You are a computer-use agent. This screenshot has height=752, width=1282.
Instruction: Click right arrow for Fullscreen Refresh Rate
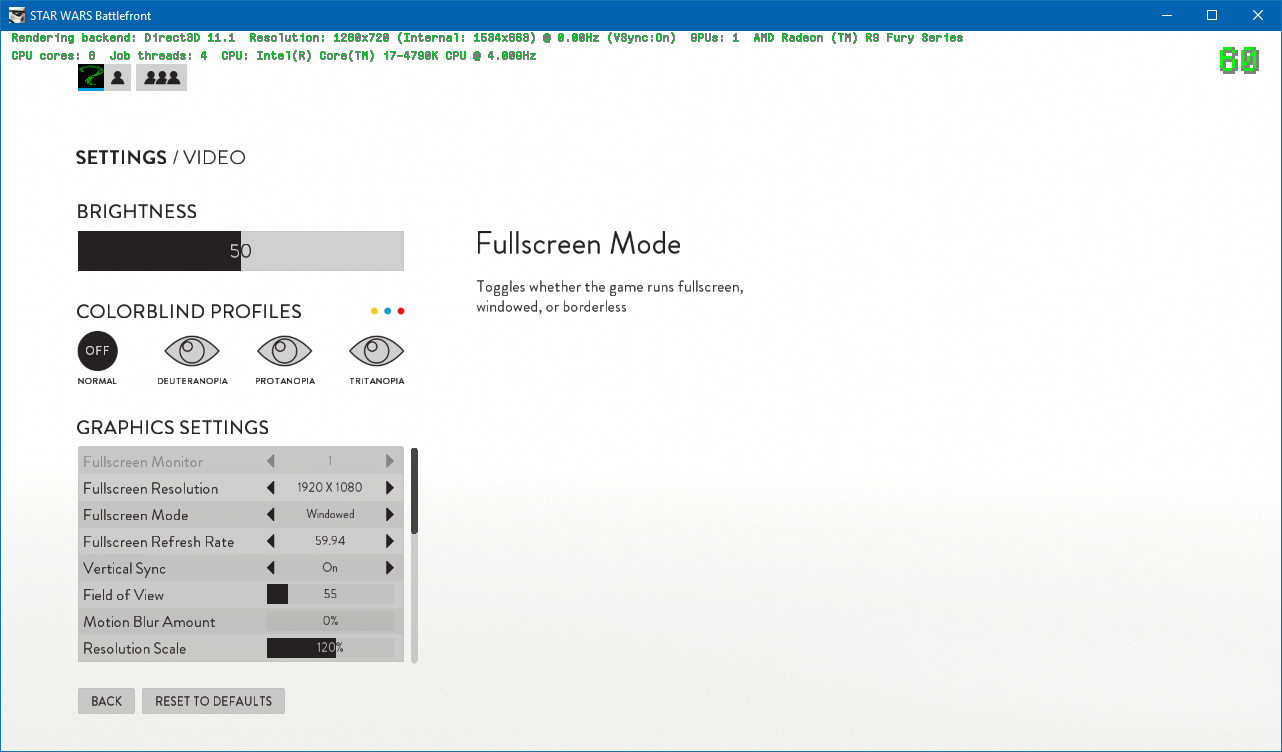coord(390,541)
